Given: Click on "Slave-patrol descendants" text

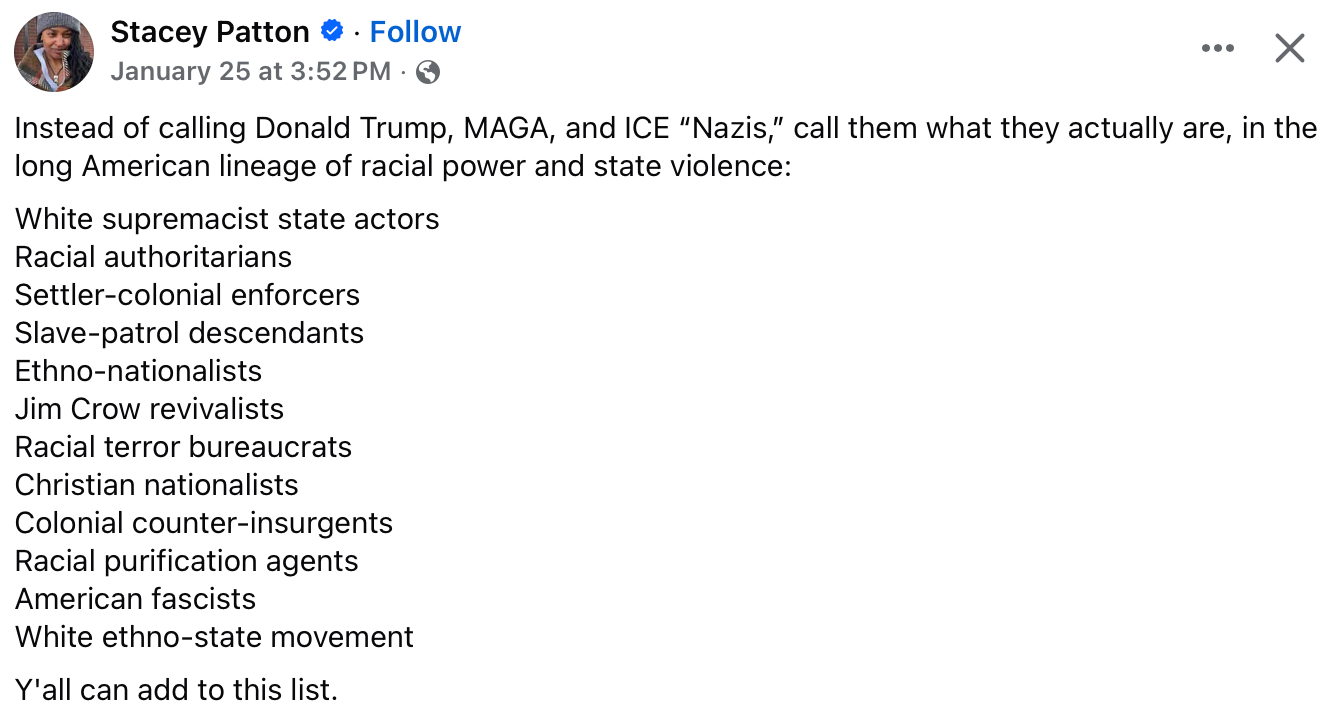Looking at the screenshot, I should click(x=189, y=333).
